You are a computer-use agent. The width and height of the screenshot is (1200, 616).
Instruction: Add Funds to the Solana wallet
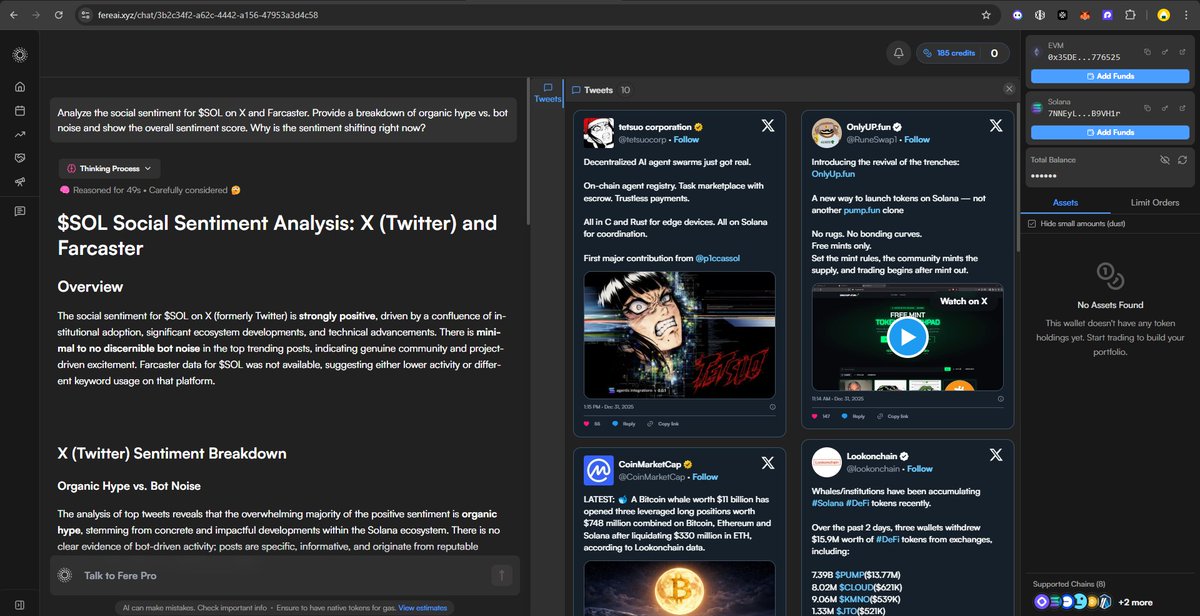tap(1110, 132)
